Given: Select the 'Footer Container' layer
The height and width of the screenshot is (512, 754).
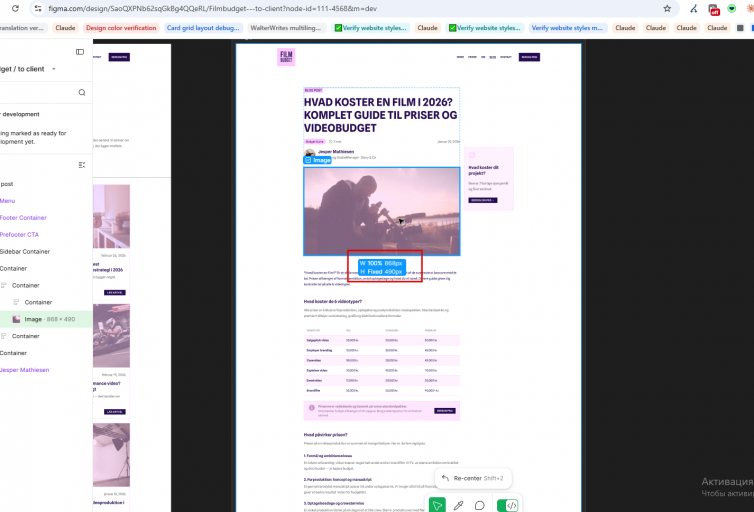Looking at the screenshot, I should [x=23, y=218].
